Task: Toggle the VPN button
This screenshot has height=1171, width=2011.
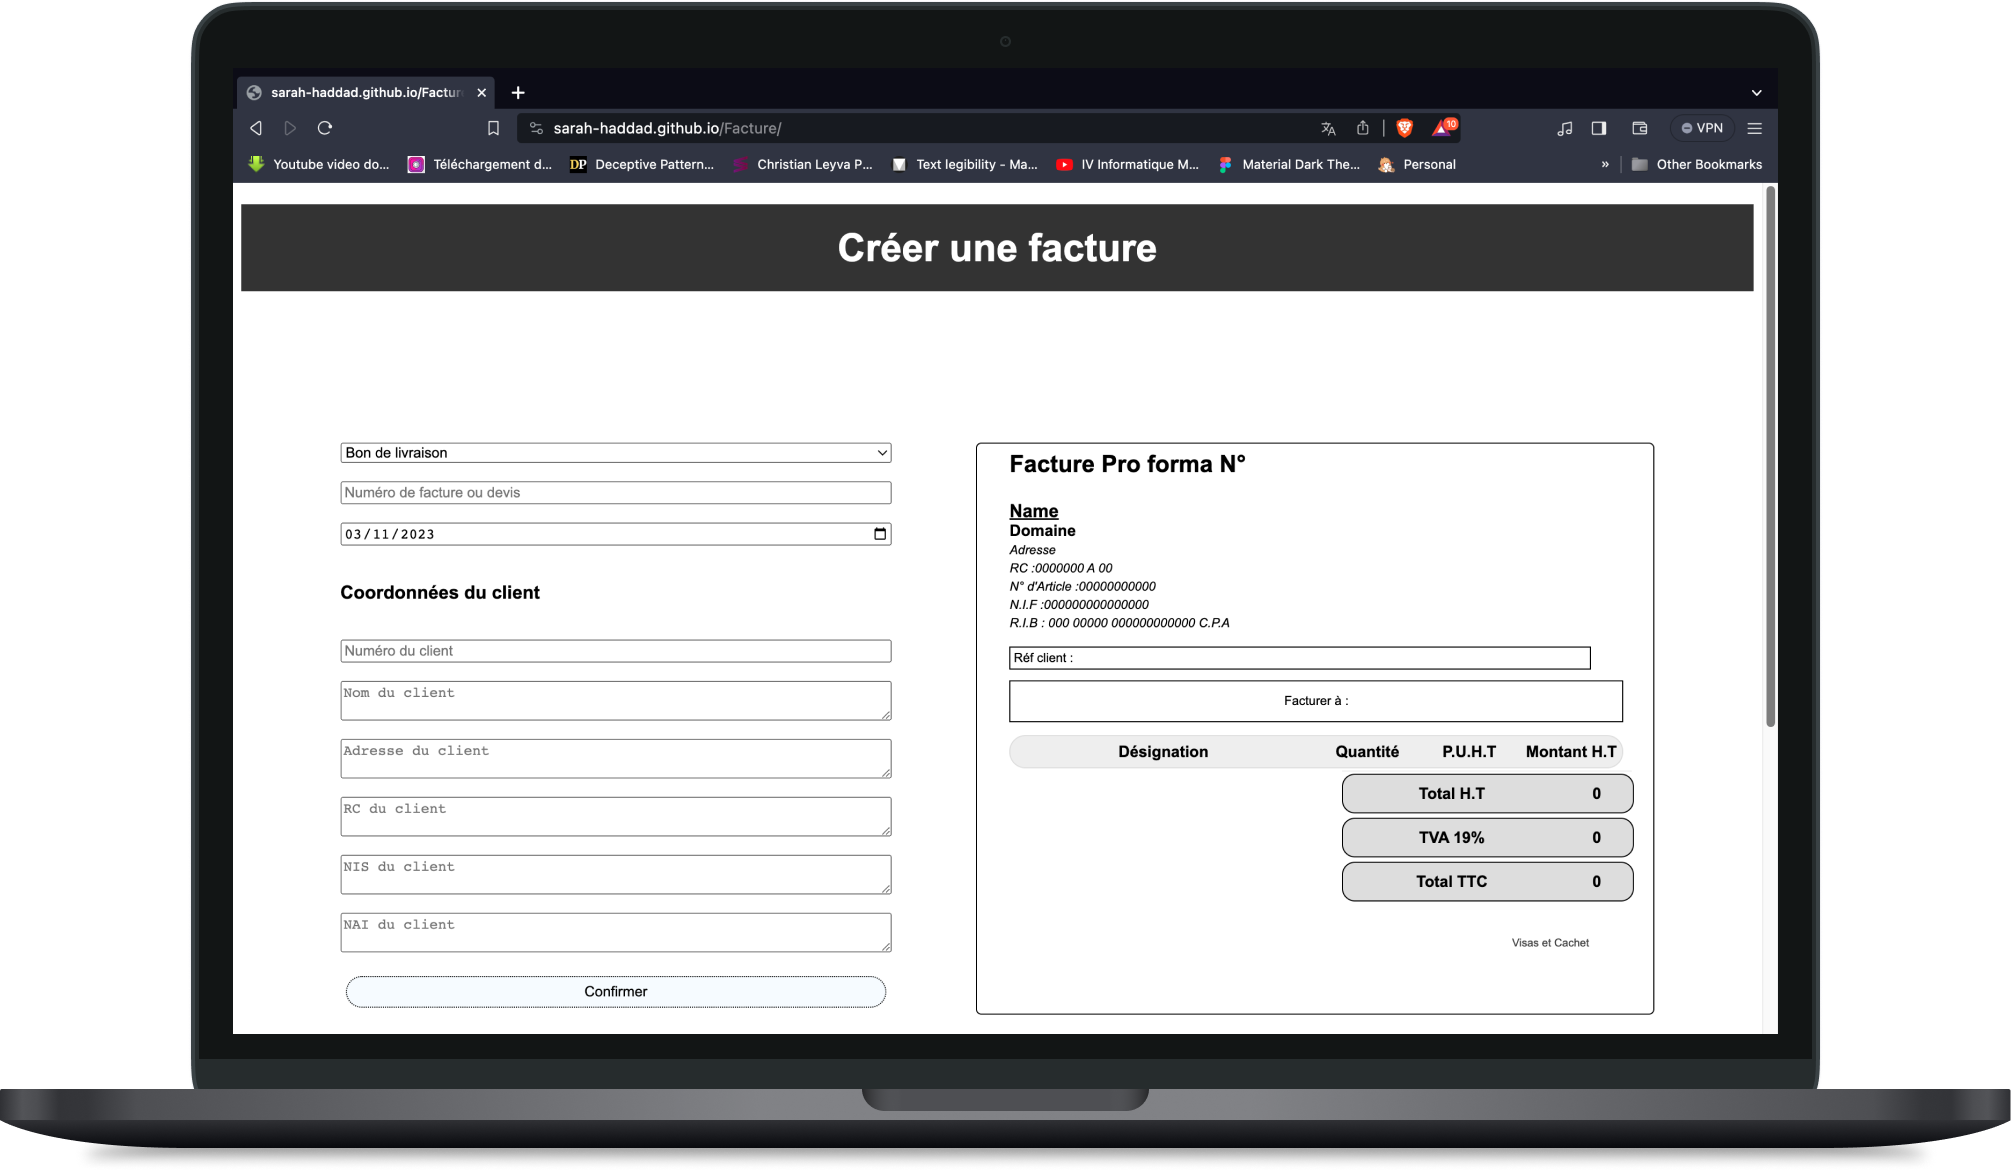Action: click(x=1702, y=128)
